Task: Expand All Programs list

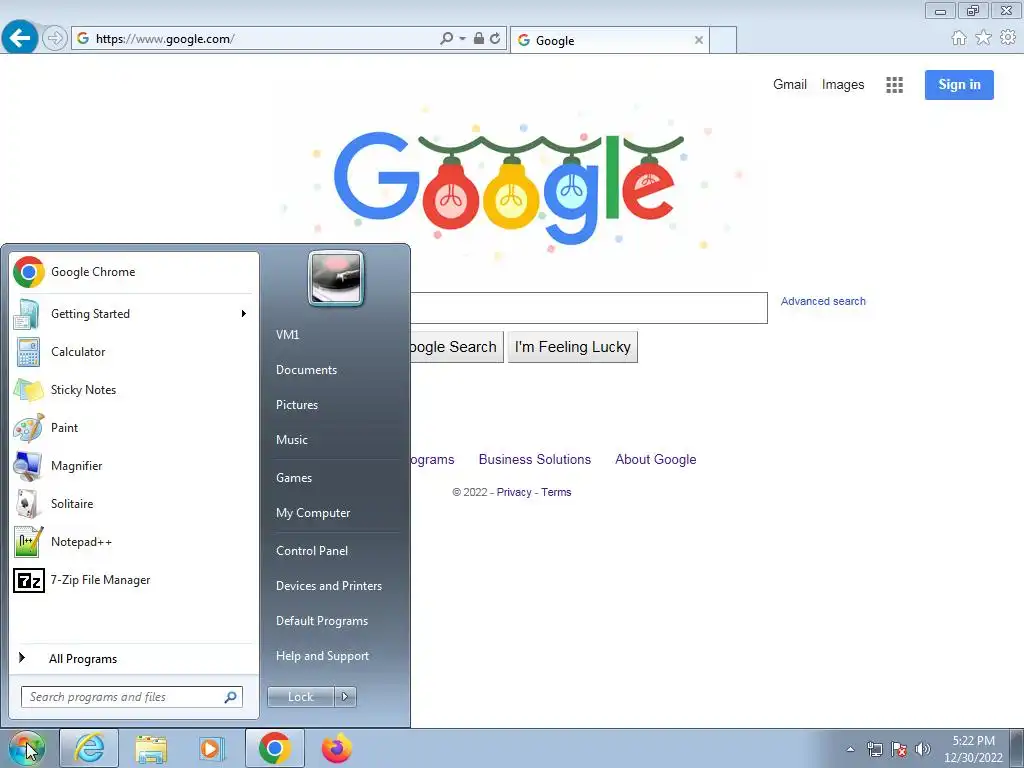Action: coord(134,658)
